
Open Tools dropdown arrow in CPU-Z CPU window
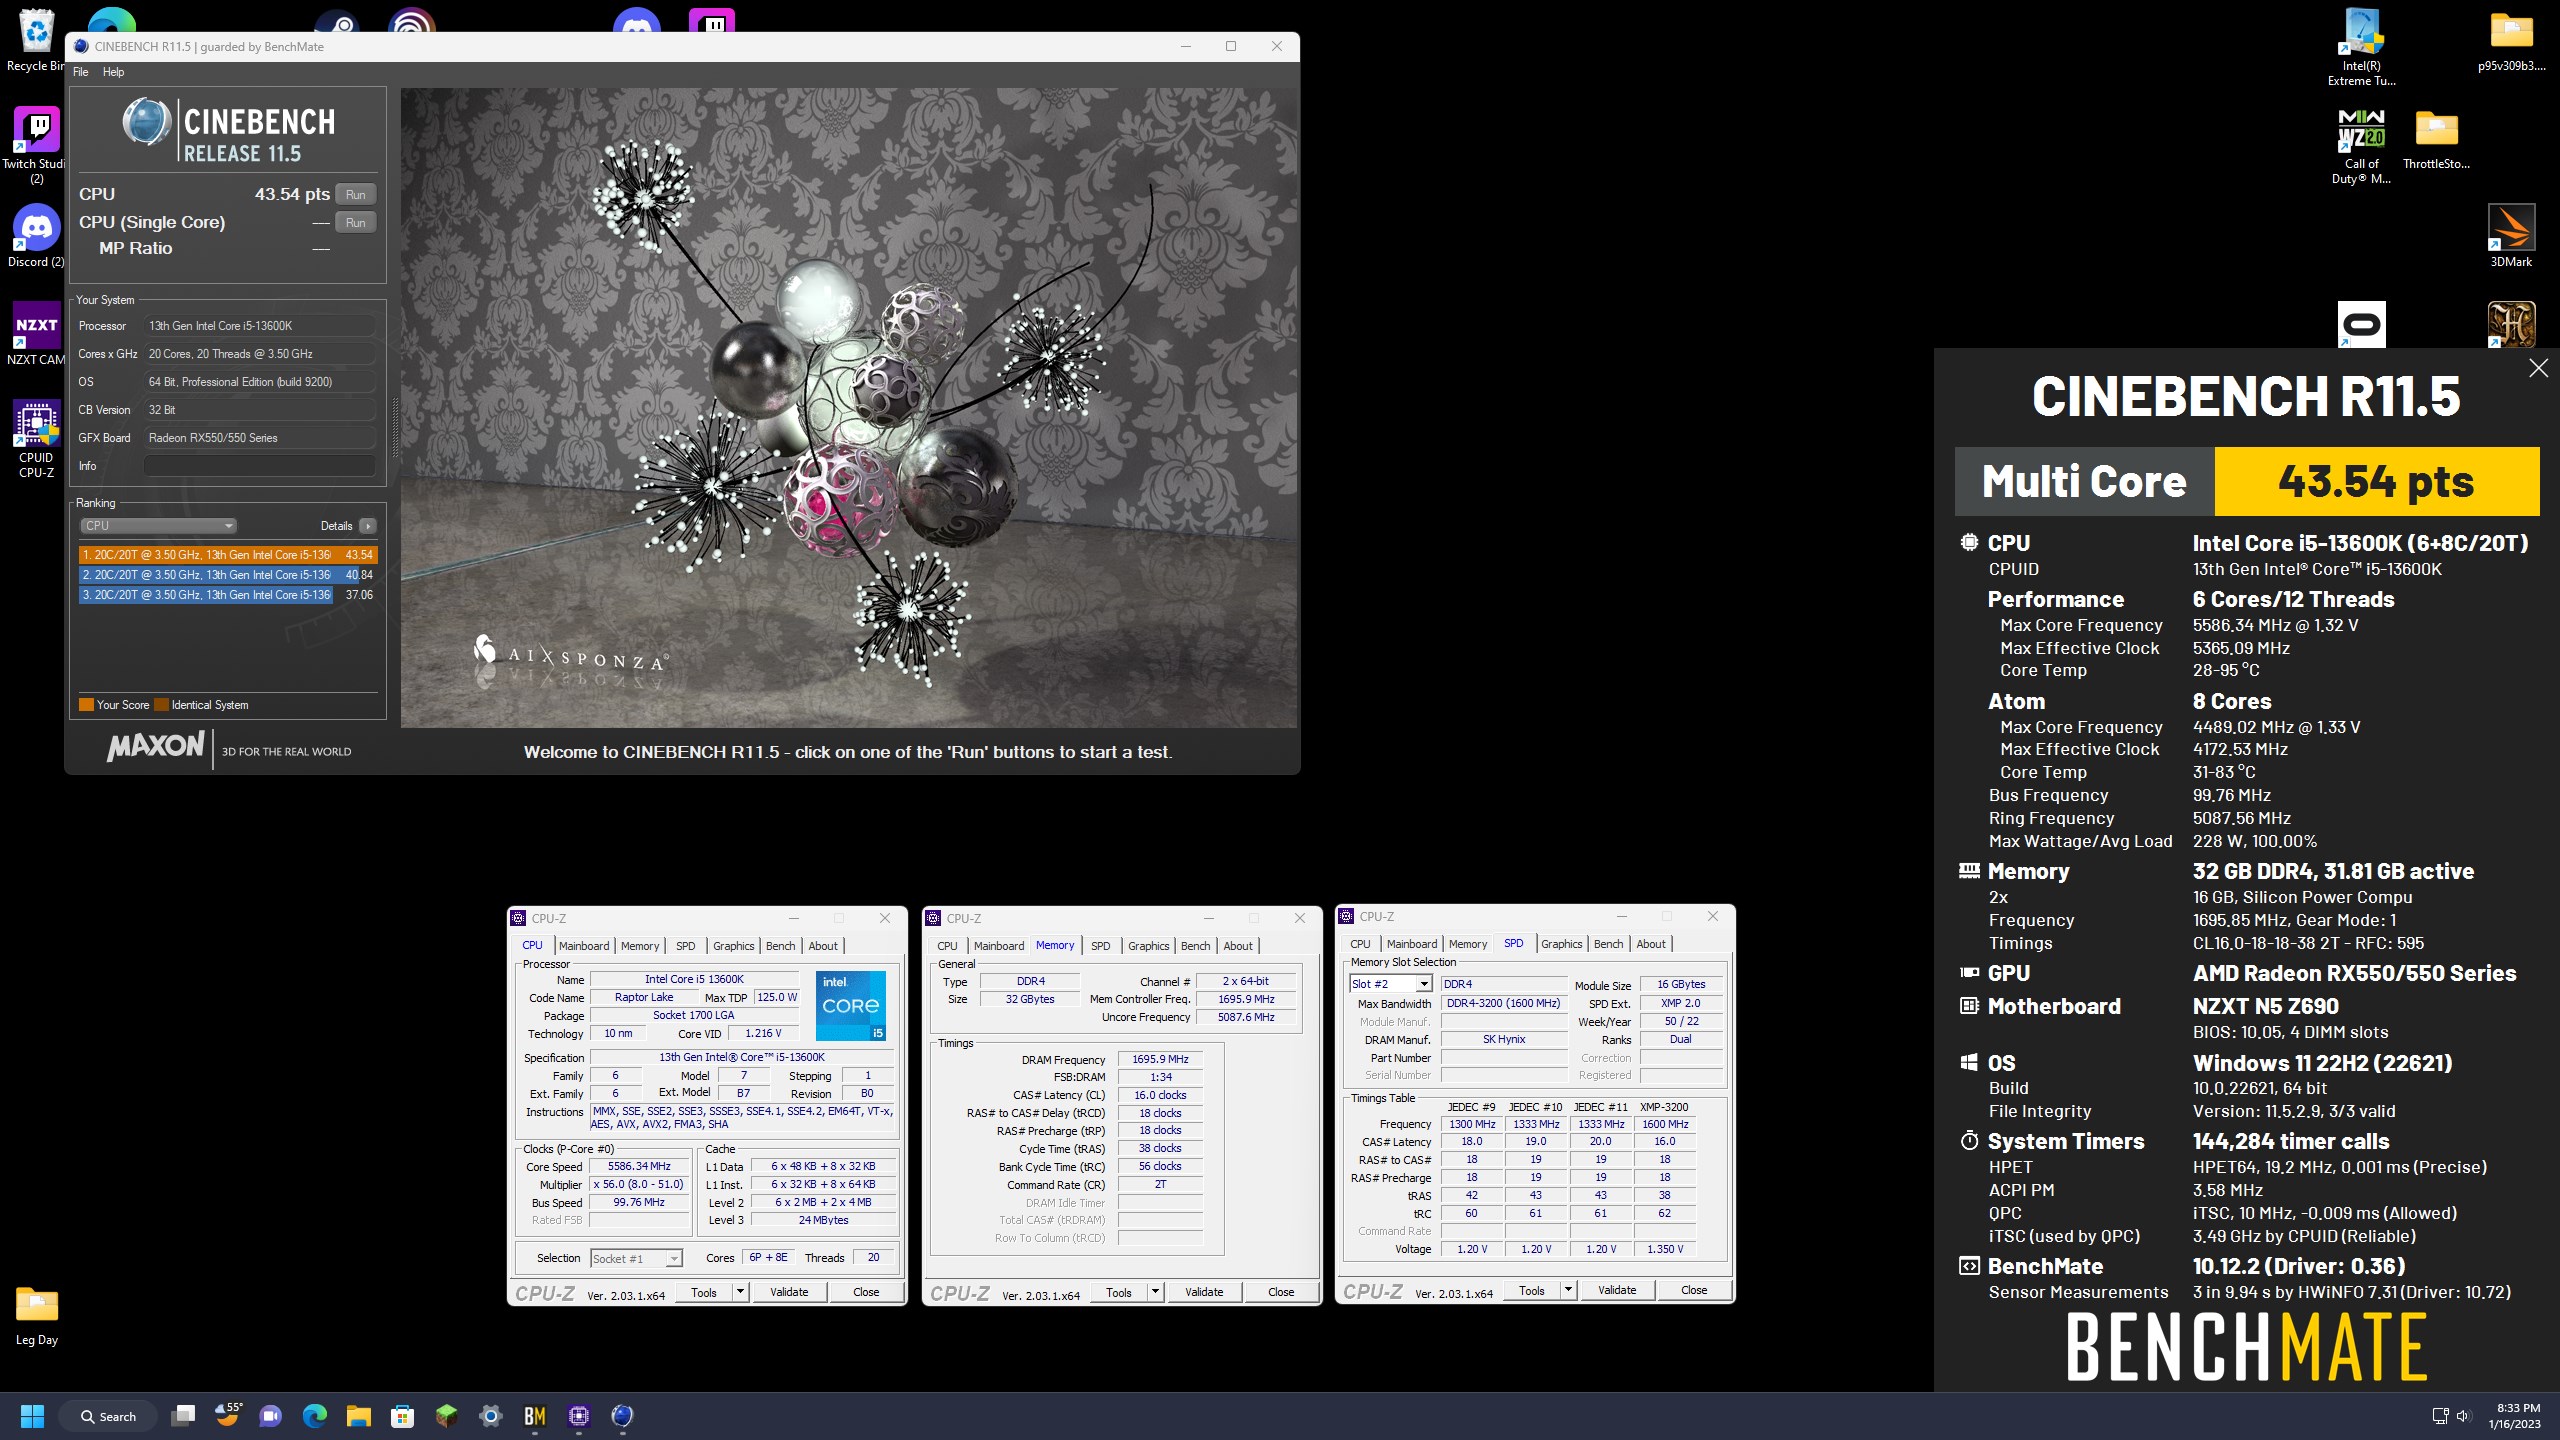[x=740, y=1292]
